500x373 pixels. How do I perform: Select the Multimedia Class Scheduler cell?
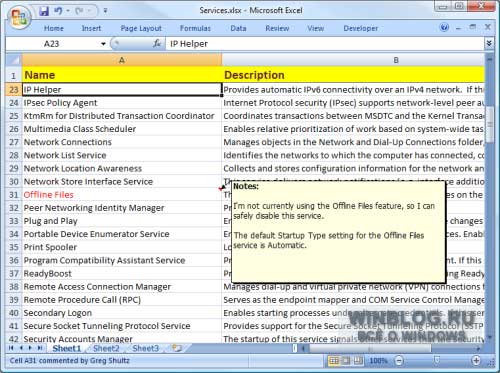tap(122, 129)
